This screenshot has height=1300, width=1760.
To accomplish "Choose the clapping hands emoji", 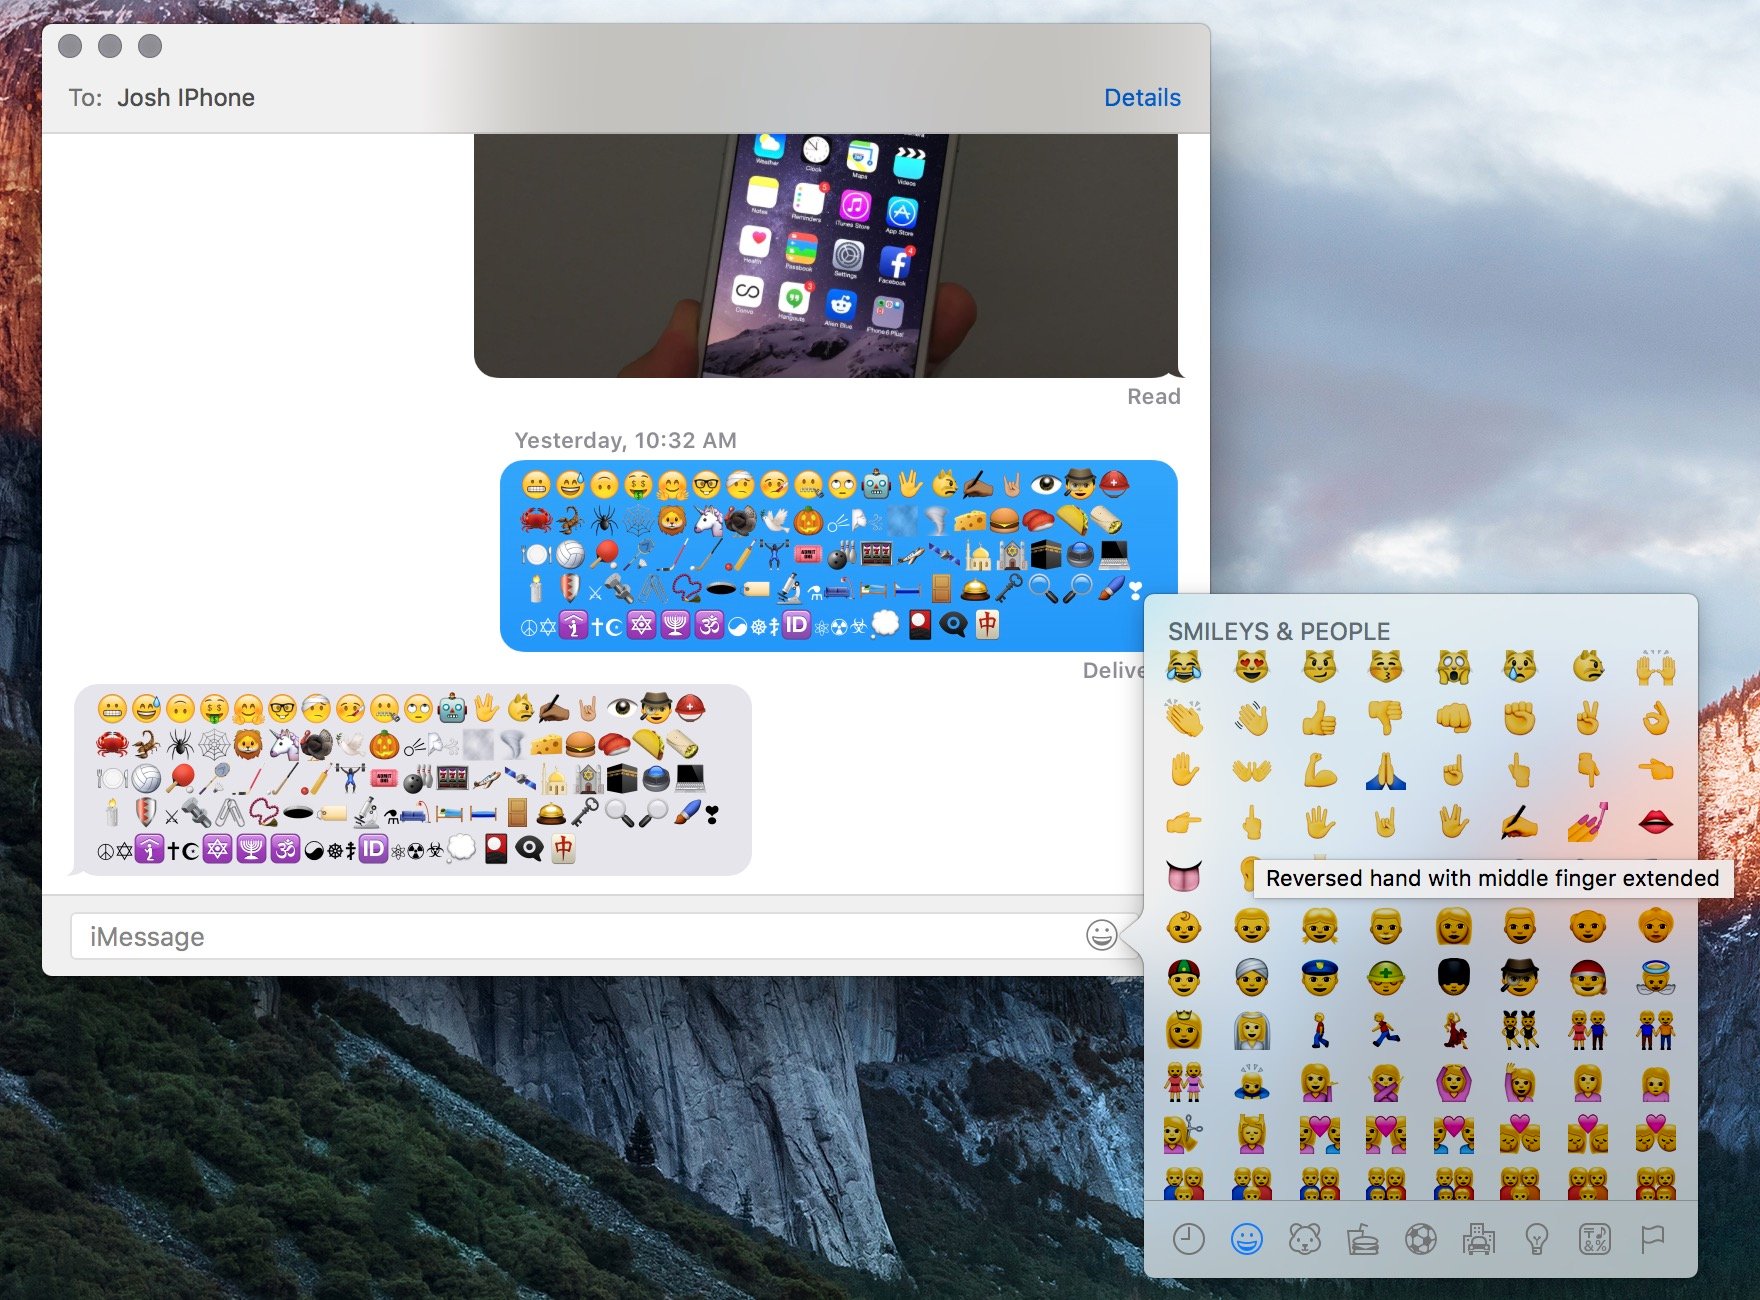I will (1184, 718).
